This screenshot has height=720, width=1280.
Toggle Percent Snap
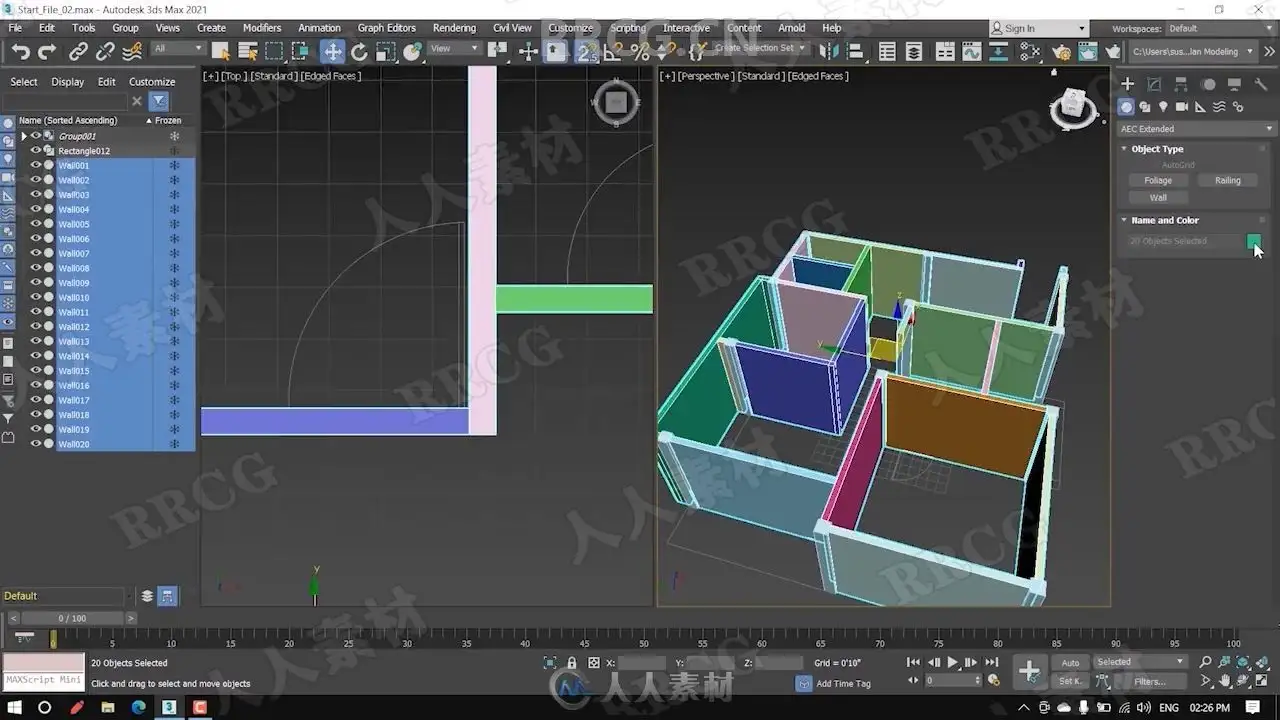pos(640,52)
